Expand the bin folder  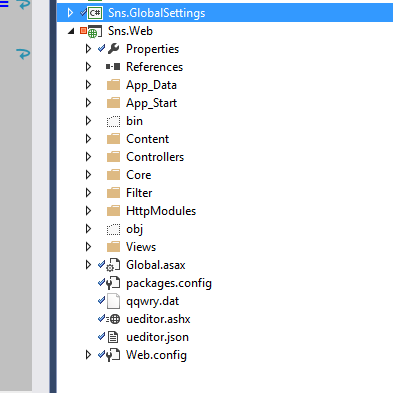pos(88,121)
